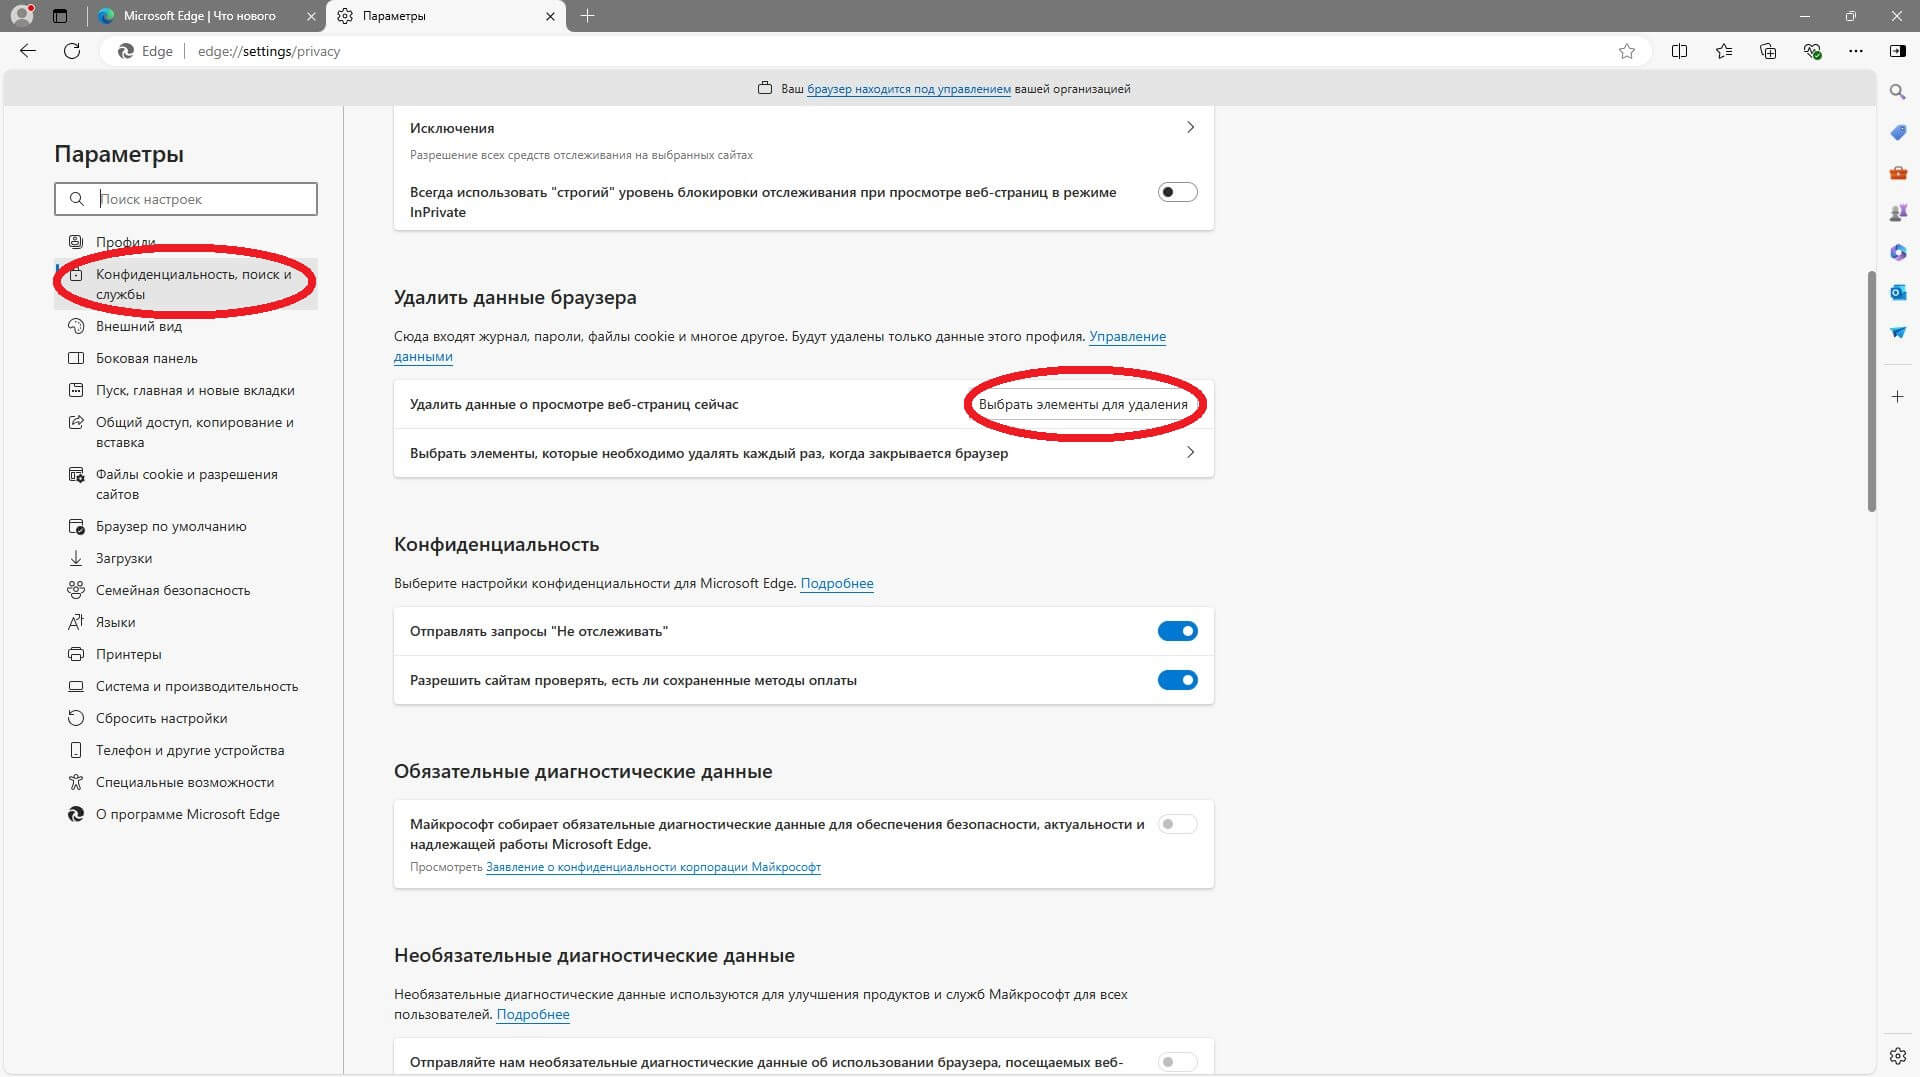Open sidebar Search magnifier icon

click(x=1897, y=92)
